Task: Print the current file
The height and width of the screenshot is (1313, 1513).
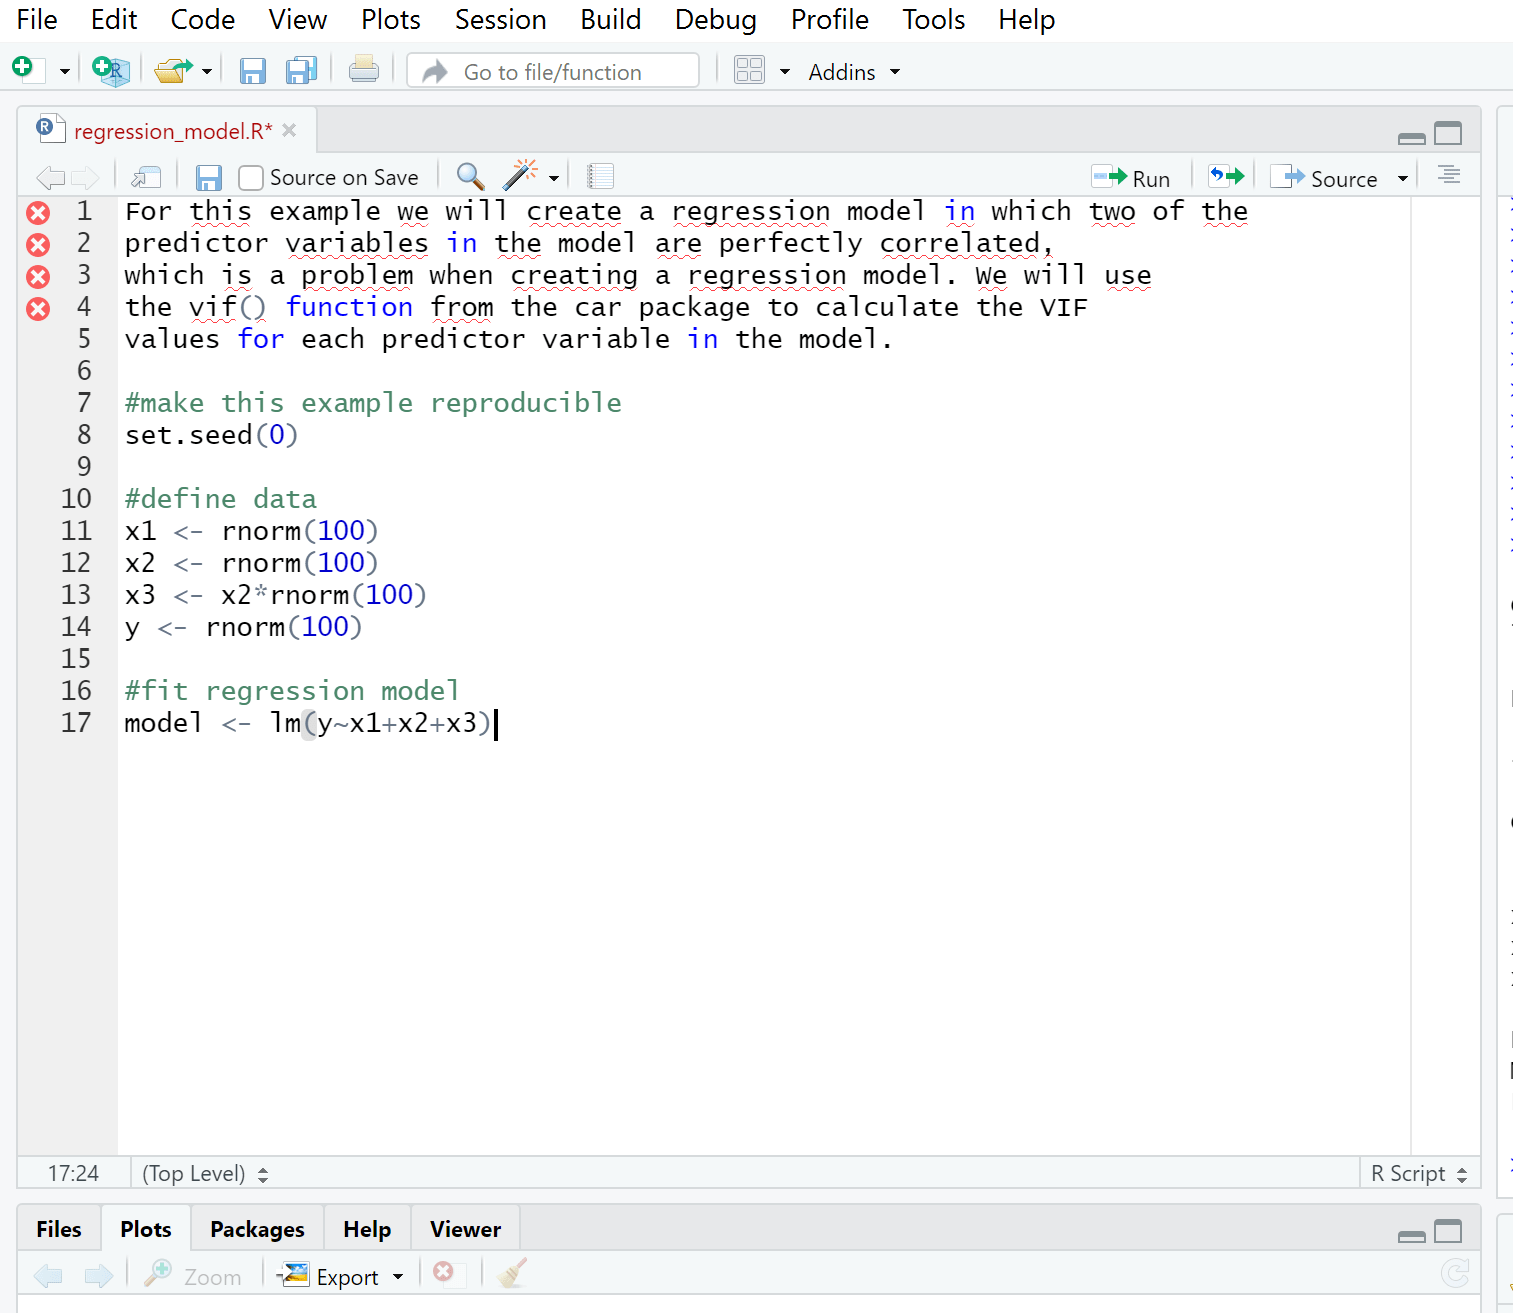Action: (363, 70)
